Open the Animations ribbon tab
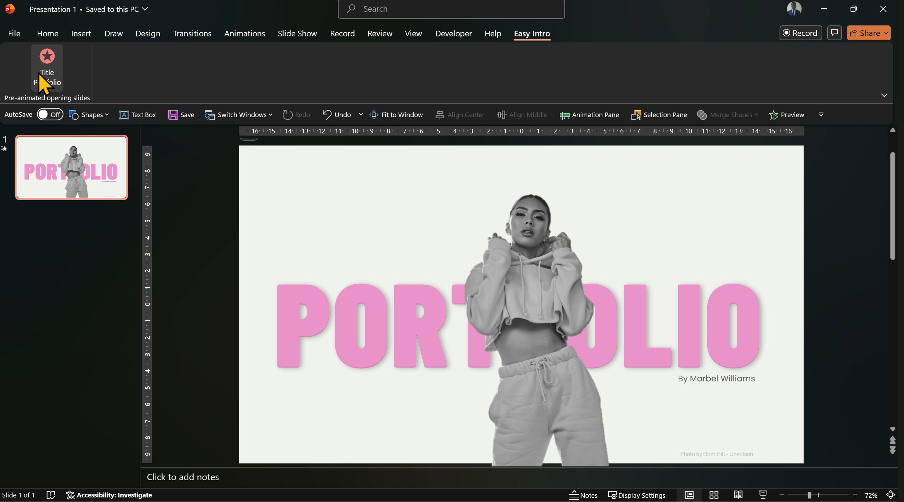Viewport: 904px width, 502px height. 244,33
